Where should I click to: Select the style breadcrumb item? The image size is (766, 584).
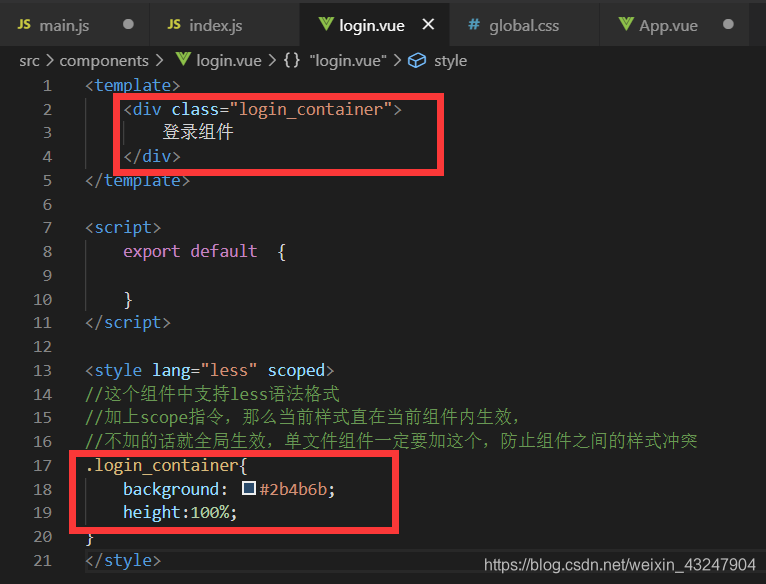tap(450, 61)
